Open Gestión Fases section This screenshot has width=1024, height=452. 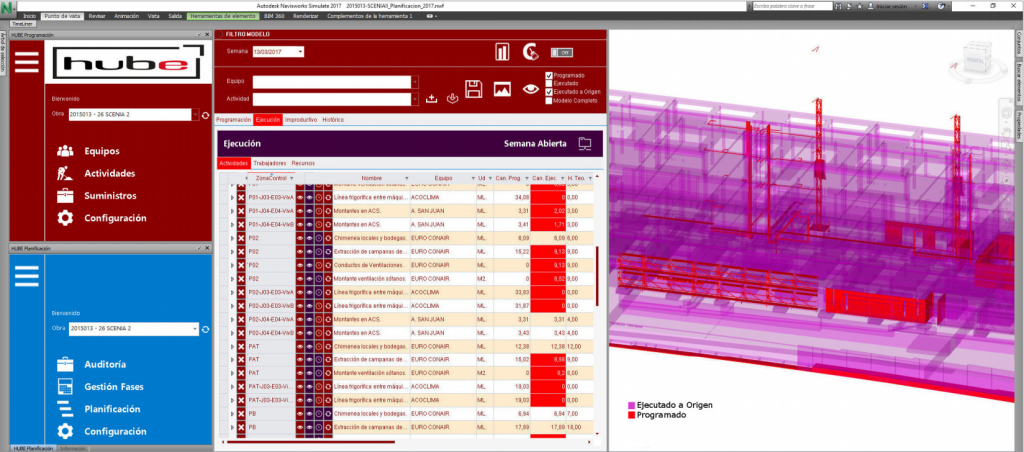114,387
